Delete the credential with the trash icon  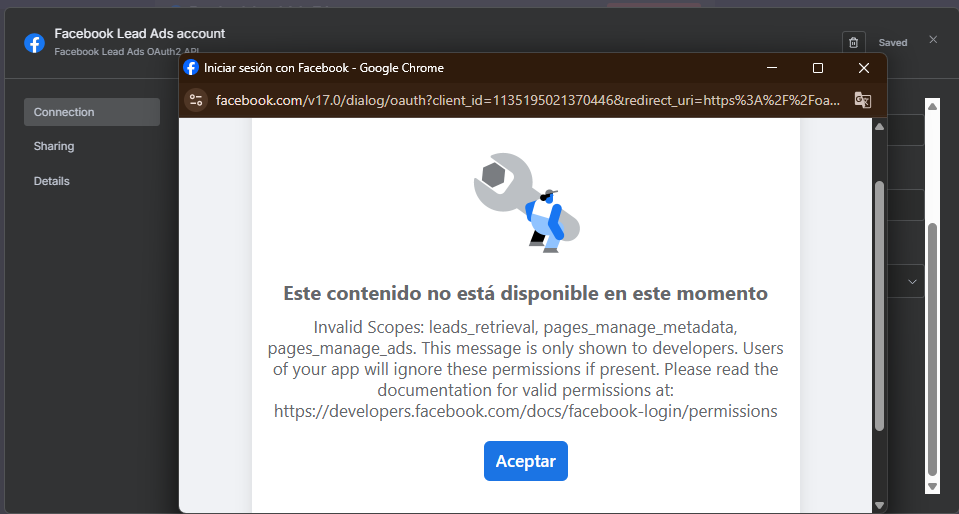(854, 43)
